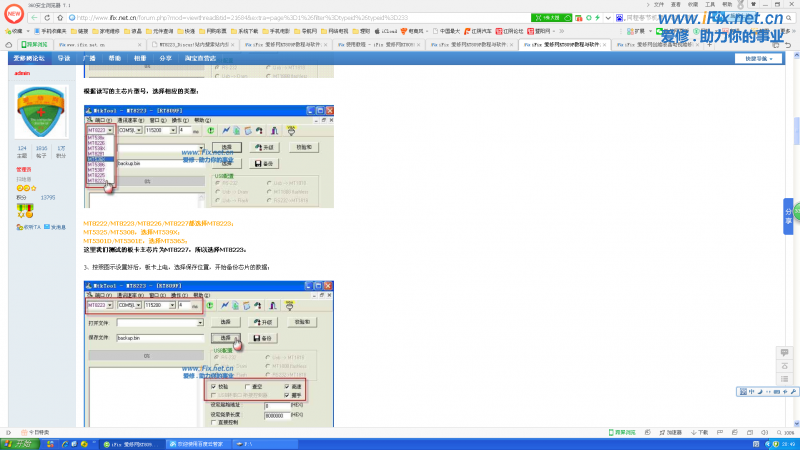Click the admin username link
The width and height of the screenshot is (800, 450).
coord(21,73)
